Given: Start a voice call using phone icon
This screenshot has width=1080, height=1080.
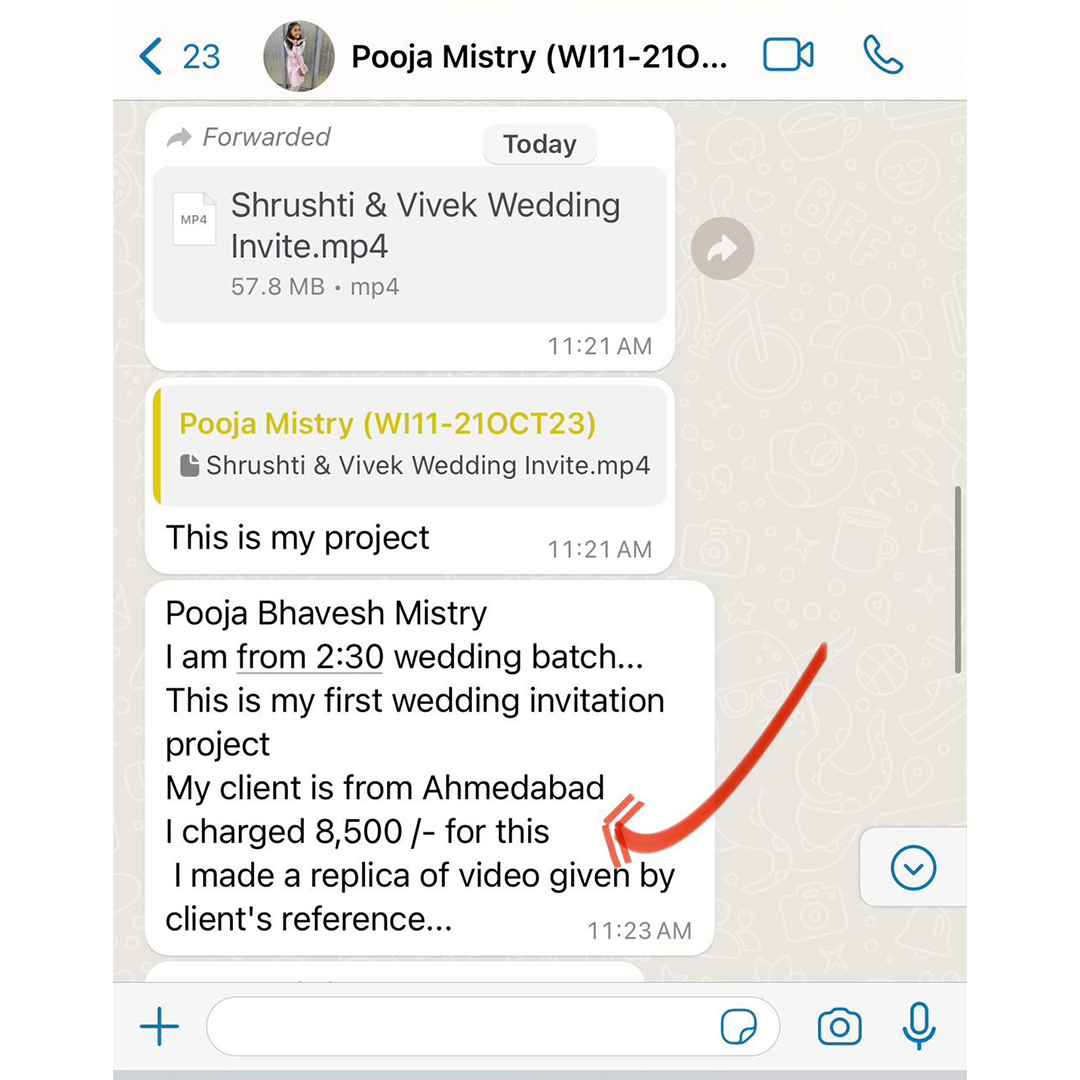Looking at the screenshot, I should click(883, 56).
